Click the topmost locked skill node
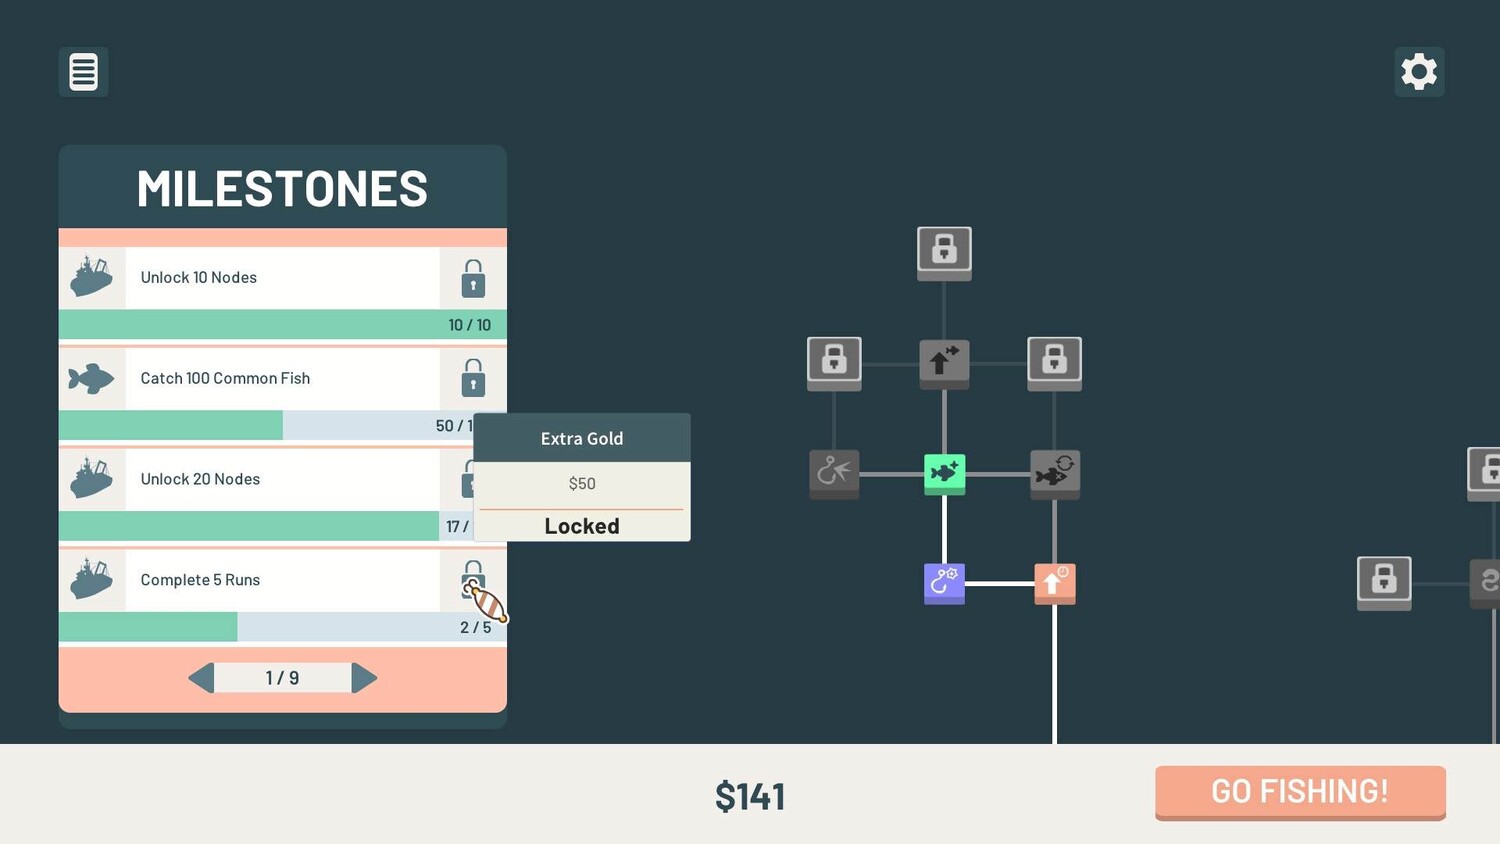 [944, 251]
